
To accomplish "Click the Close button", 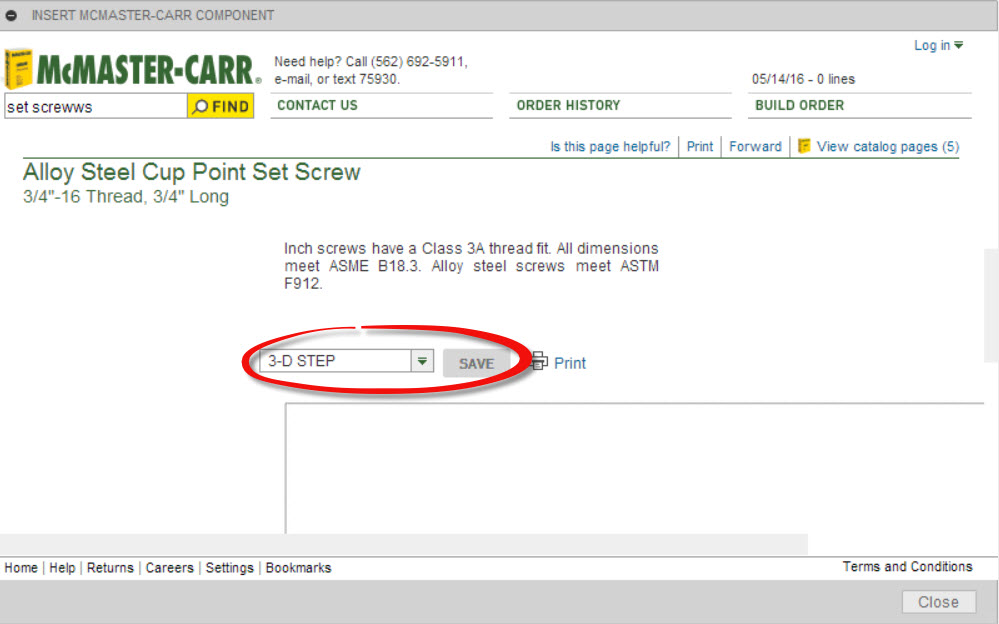I will point(938,602).
